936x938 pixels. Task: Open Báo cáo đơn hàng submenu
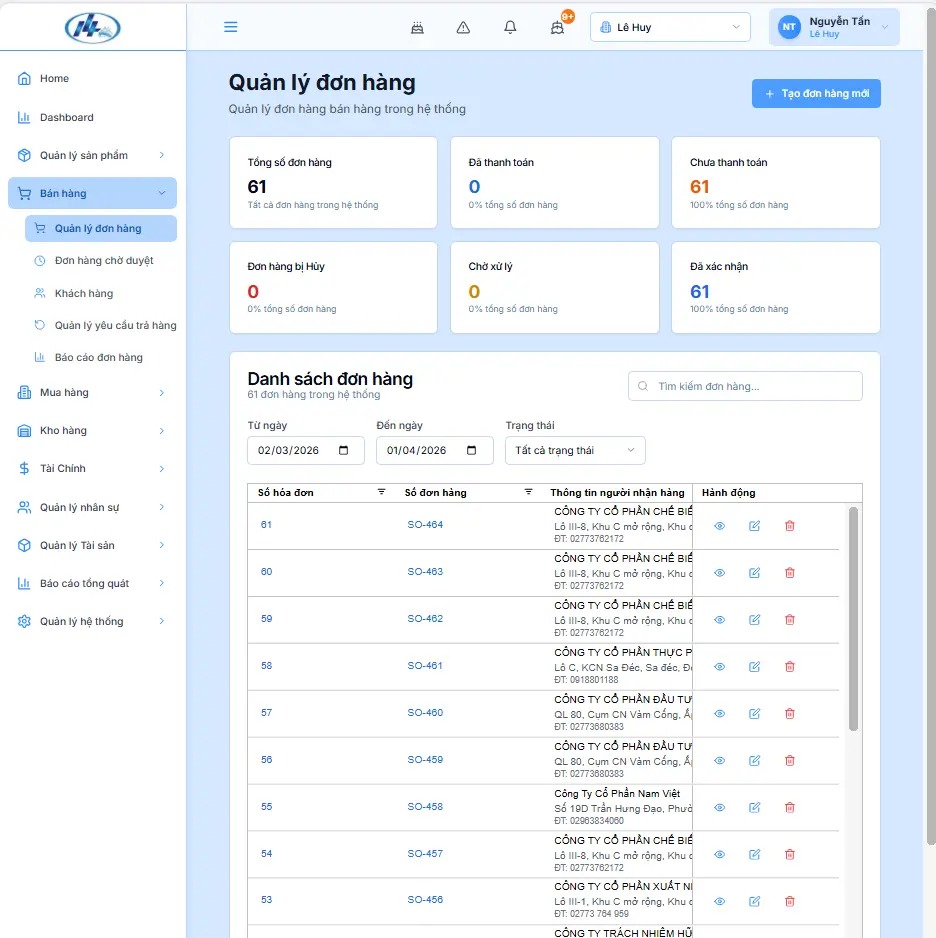[101, 358]
